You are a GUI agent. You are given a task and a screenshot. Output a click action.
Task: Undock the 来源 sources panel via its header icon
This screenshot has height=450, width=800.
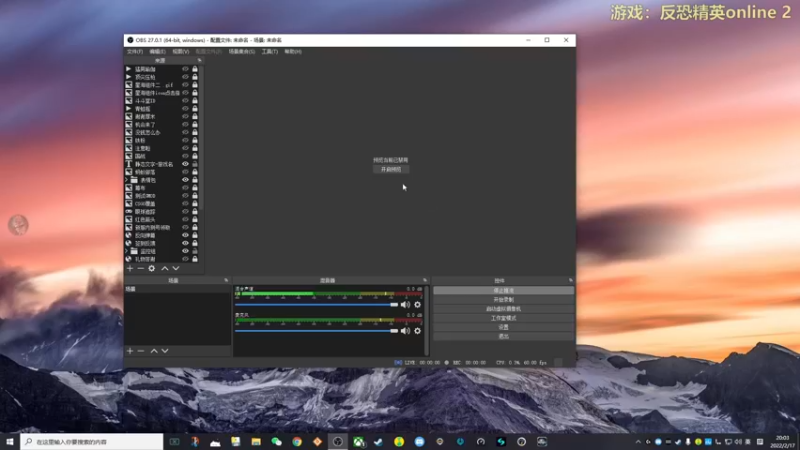(199, 60)
